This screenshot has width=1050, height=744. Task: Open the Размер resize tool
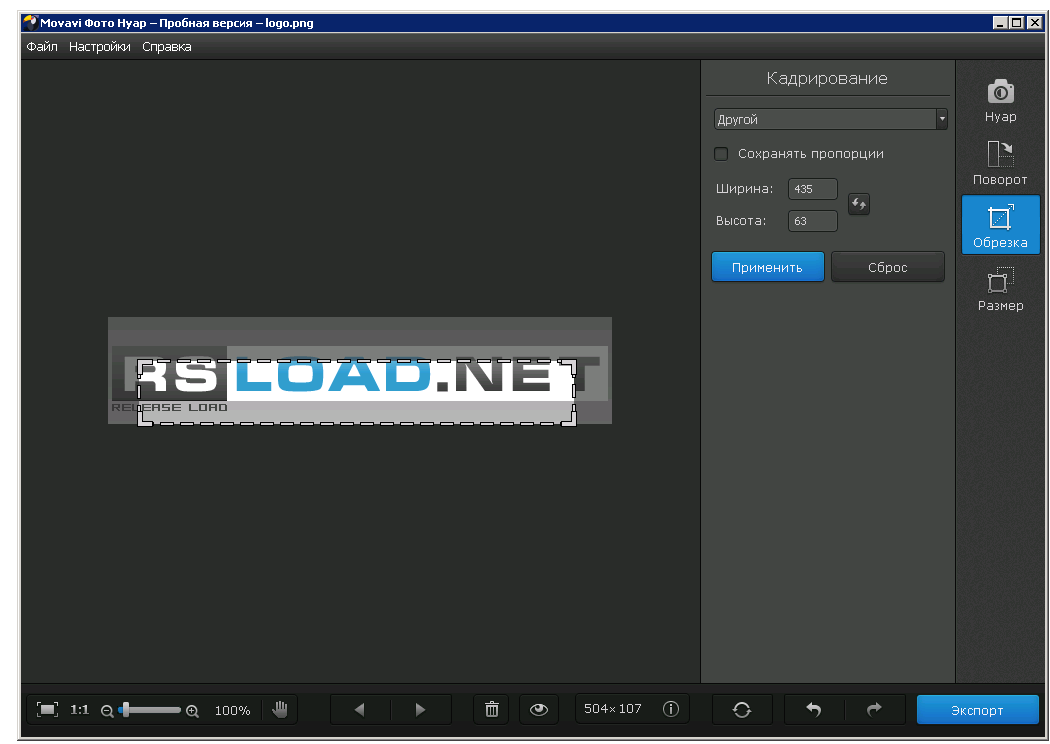[1000, 289]
